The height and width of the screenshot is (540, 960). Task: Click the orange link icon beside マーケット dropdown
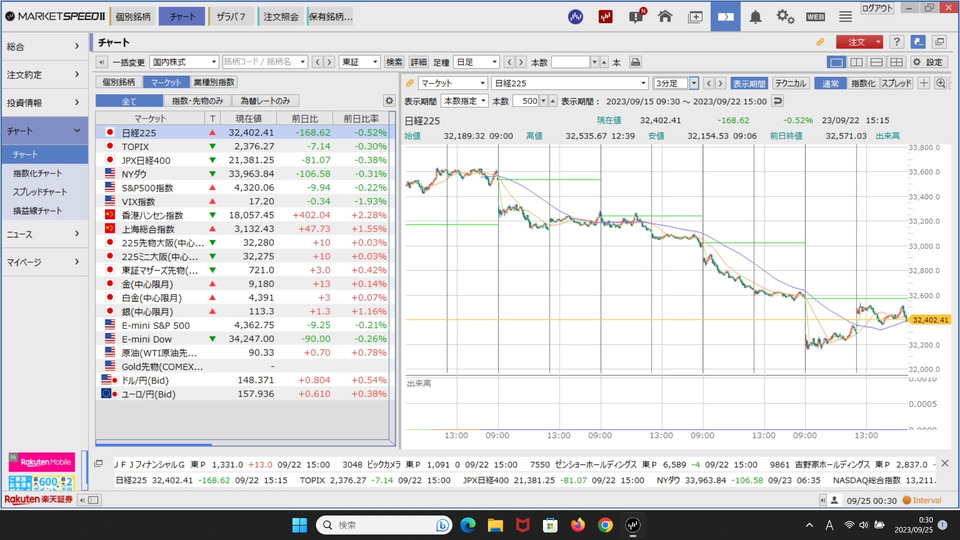coord(410,83)
